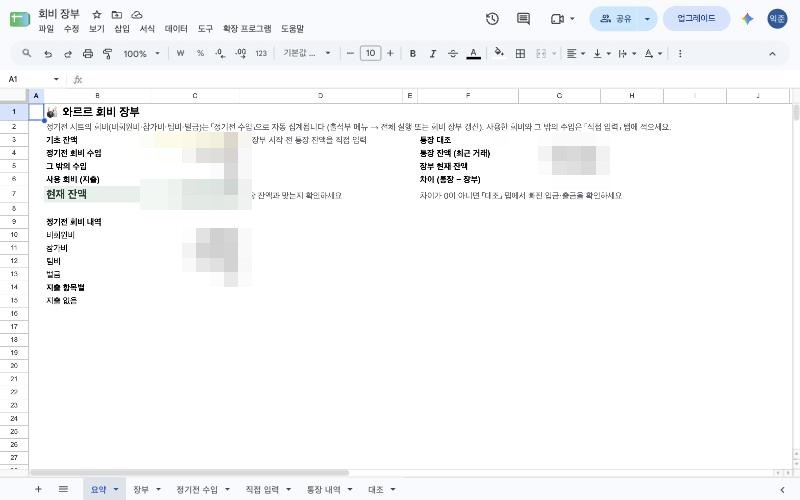Open the 요약 tab options arrow
Image resolution: width=800 pixels, height=500 pixels.
116,490
